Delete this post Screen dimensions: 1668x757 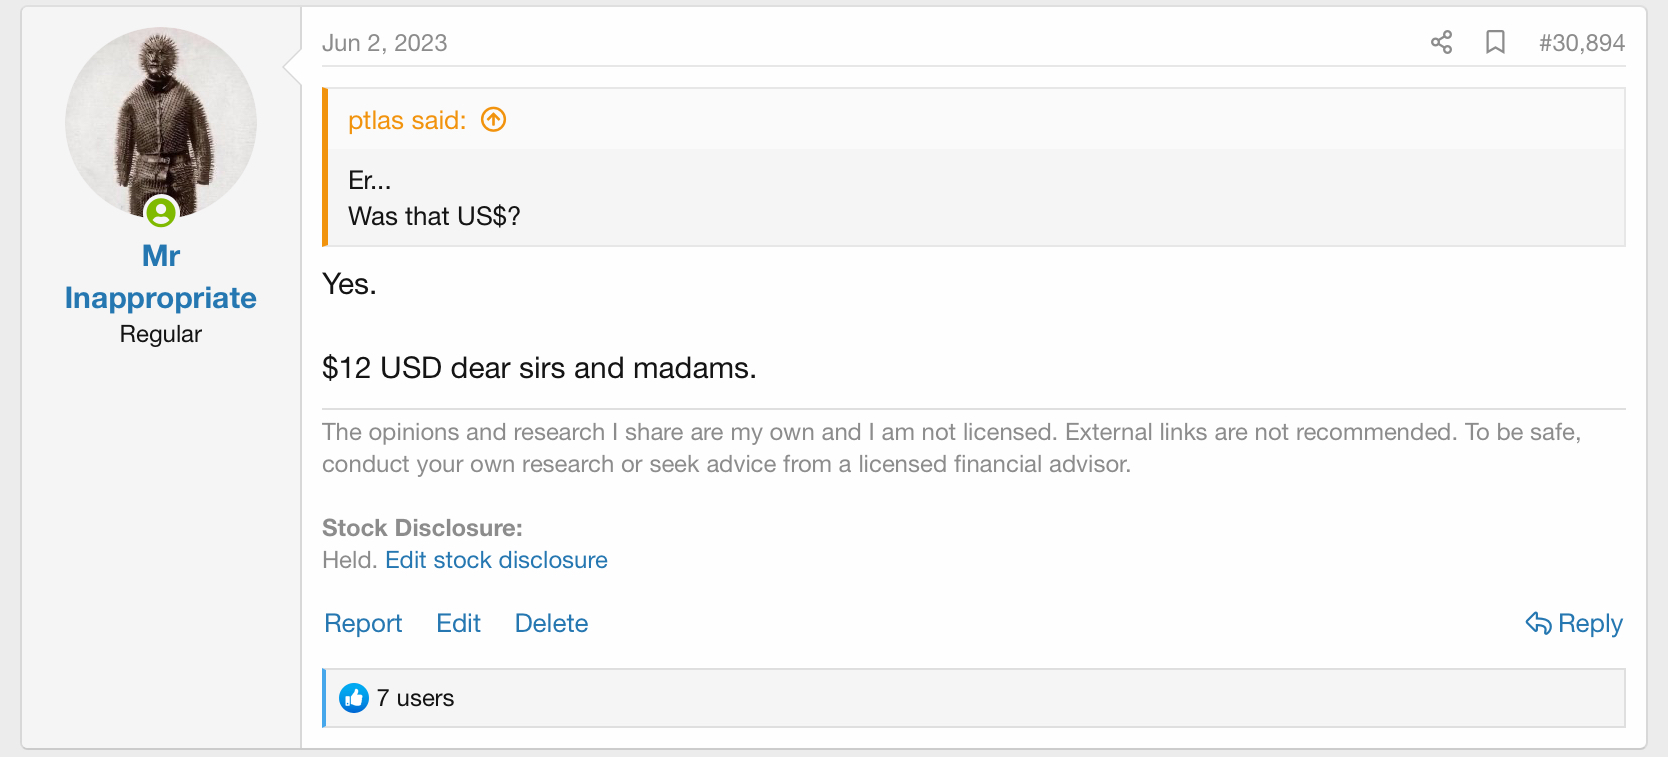(x=551, y=623)
